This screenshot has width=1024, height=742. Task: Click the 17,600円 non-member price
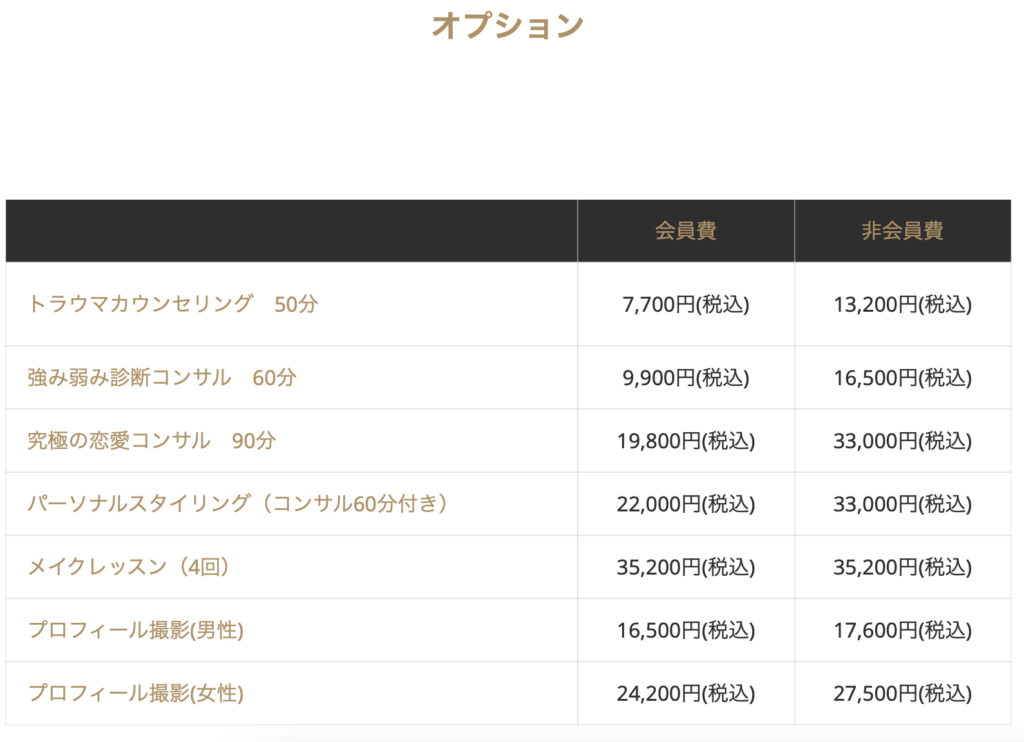pos(902,630)
